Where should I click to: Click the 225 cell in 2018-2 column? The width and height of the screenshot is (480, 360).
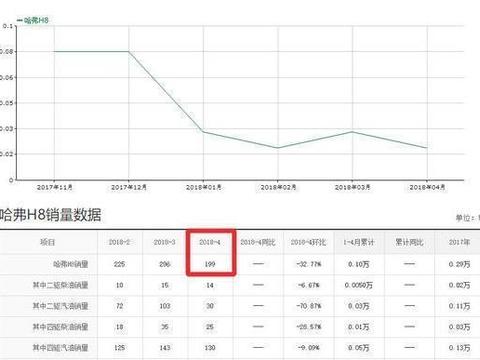[119, 264]
